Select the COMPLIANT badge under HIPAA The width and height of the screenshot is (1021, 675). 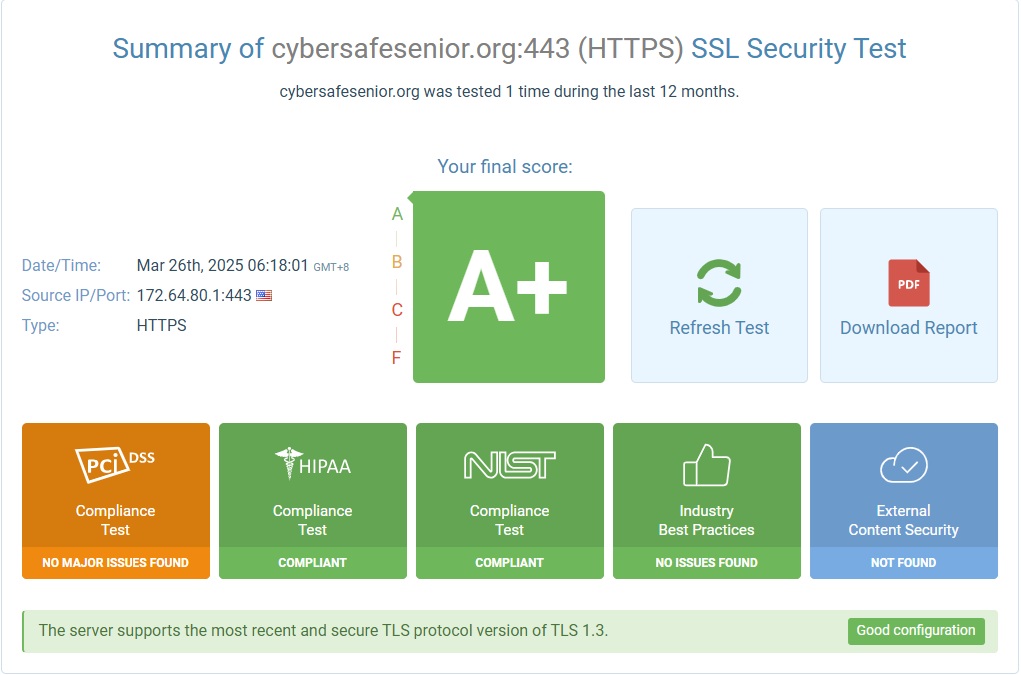pyautogui.click(x=312, y=563)
